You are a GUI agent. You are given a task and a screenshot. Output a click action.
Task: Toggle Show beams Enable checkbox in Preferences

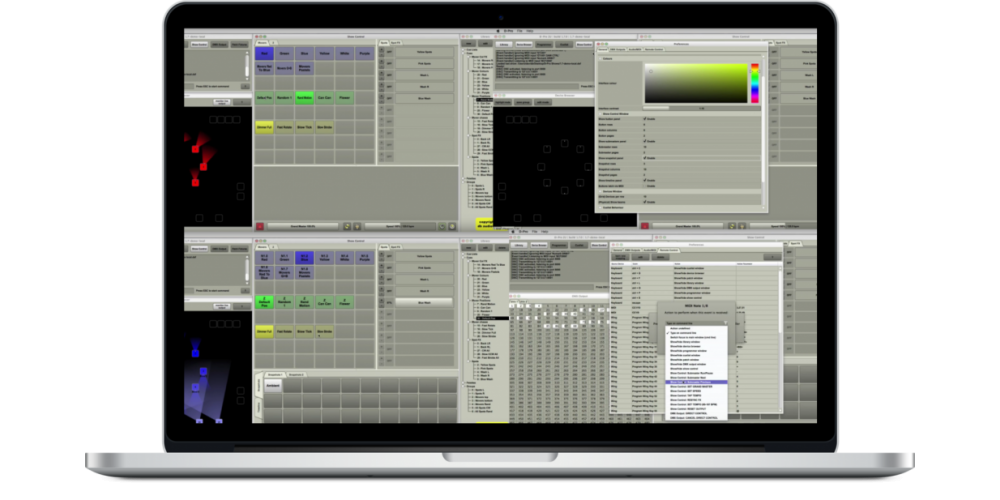(645, 202)
